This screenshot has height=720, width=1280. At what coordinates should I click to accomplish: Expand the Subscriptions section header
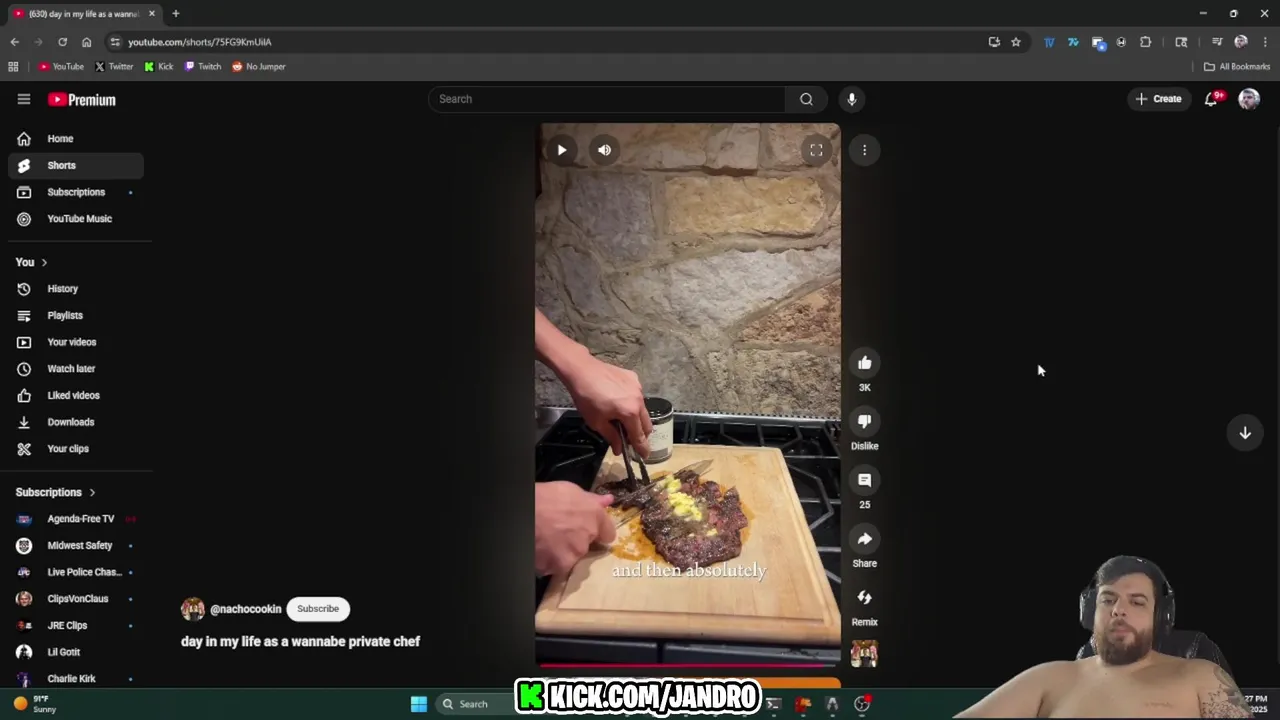56,492
